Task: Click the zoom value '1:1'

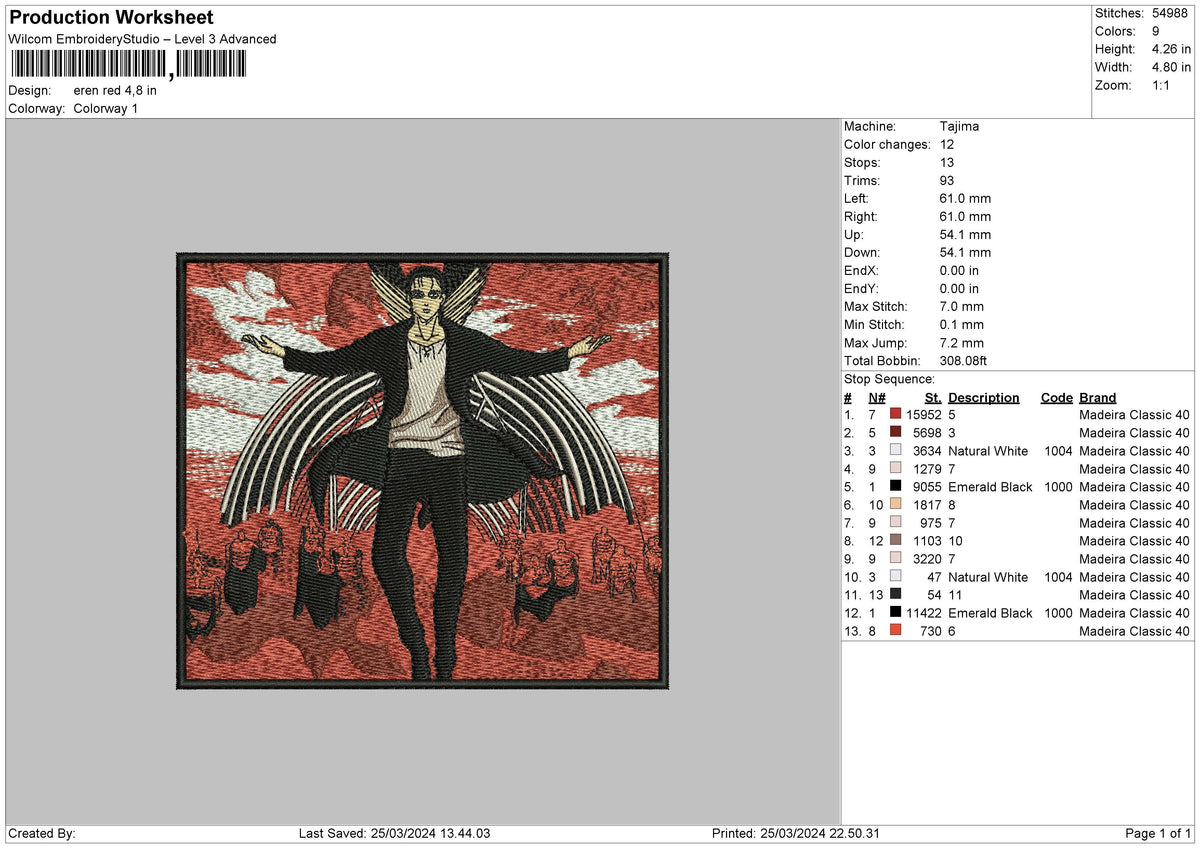Action: pos(1163,85)
